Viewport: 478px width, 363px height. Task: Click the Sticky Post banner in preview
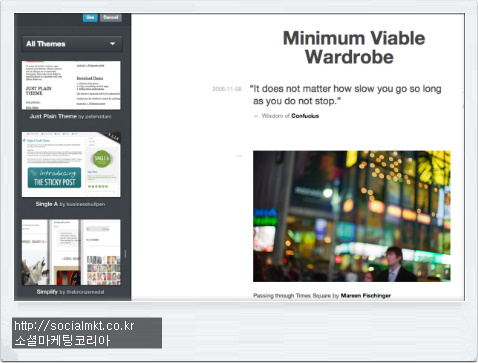(x=54, y=178)
